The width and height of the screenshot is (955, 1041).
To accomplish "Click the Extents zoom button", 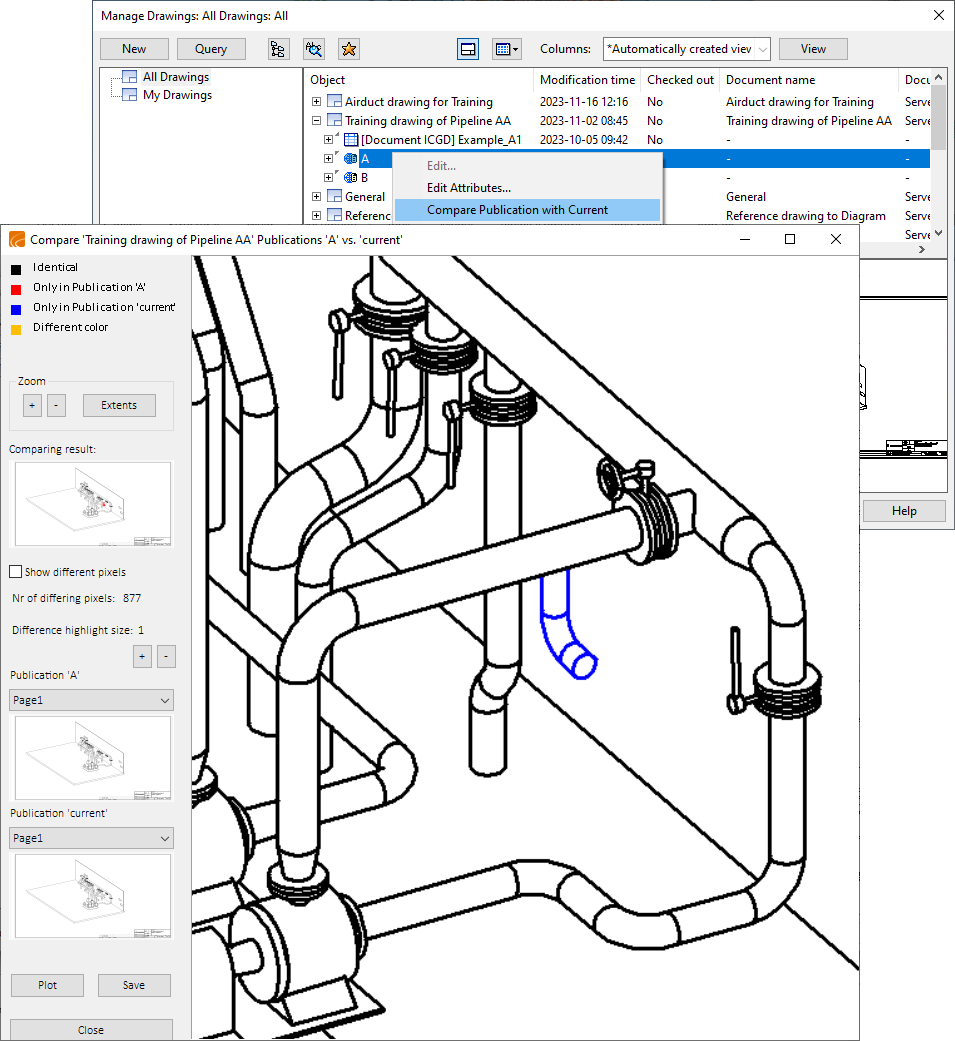I will click(119, 405).
